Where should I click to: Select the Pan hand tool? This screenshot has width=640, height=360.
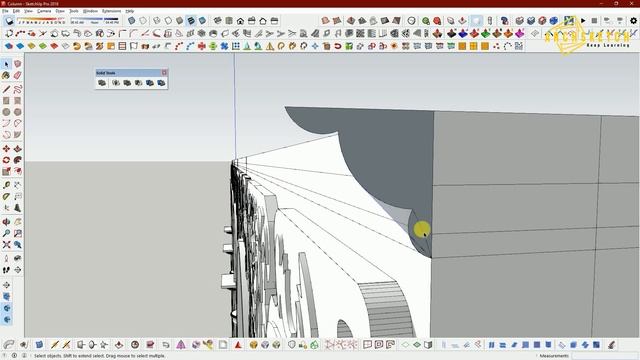(x=18, y=222)
